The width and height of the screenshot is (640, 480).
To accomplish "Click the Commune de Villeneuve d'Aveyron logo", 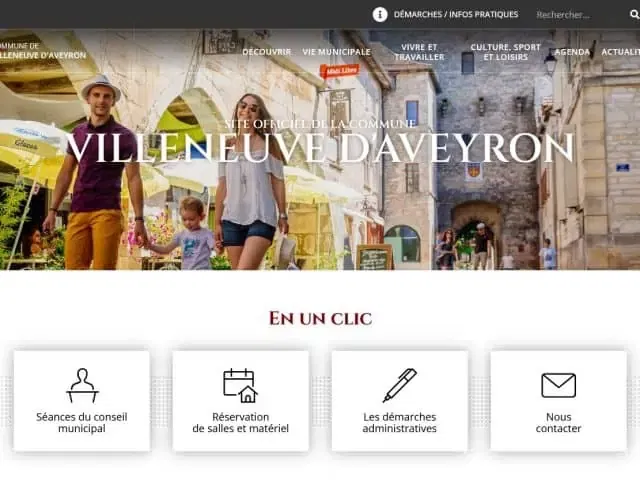I will (43, 51).
